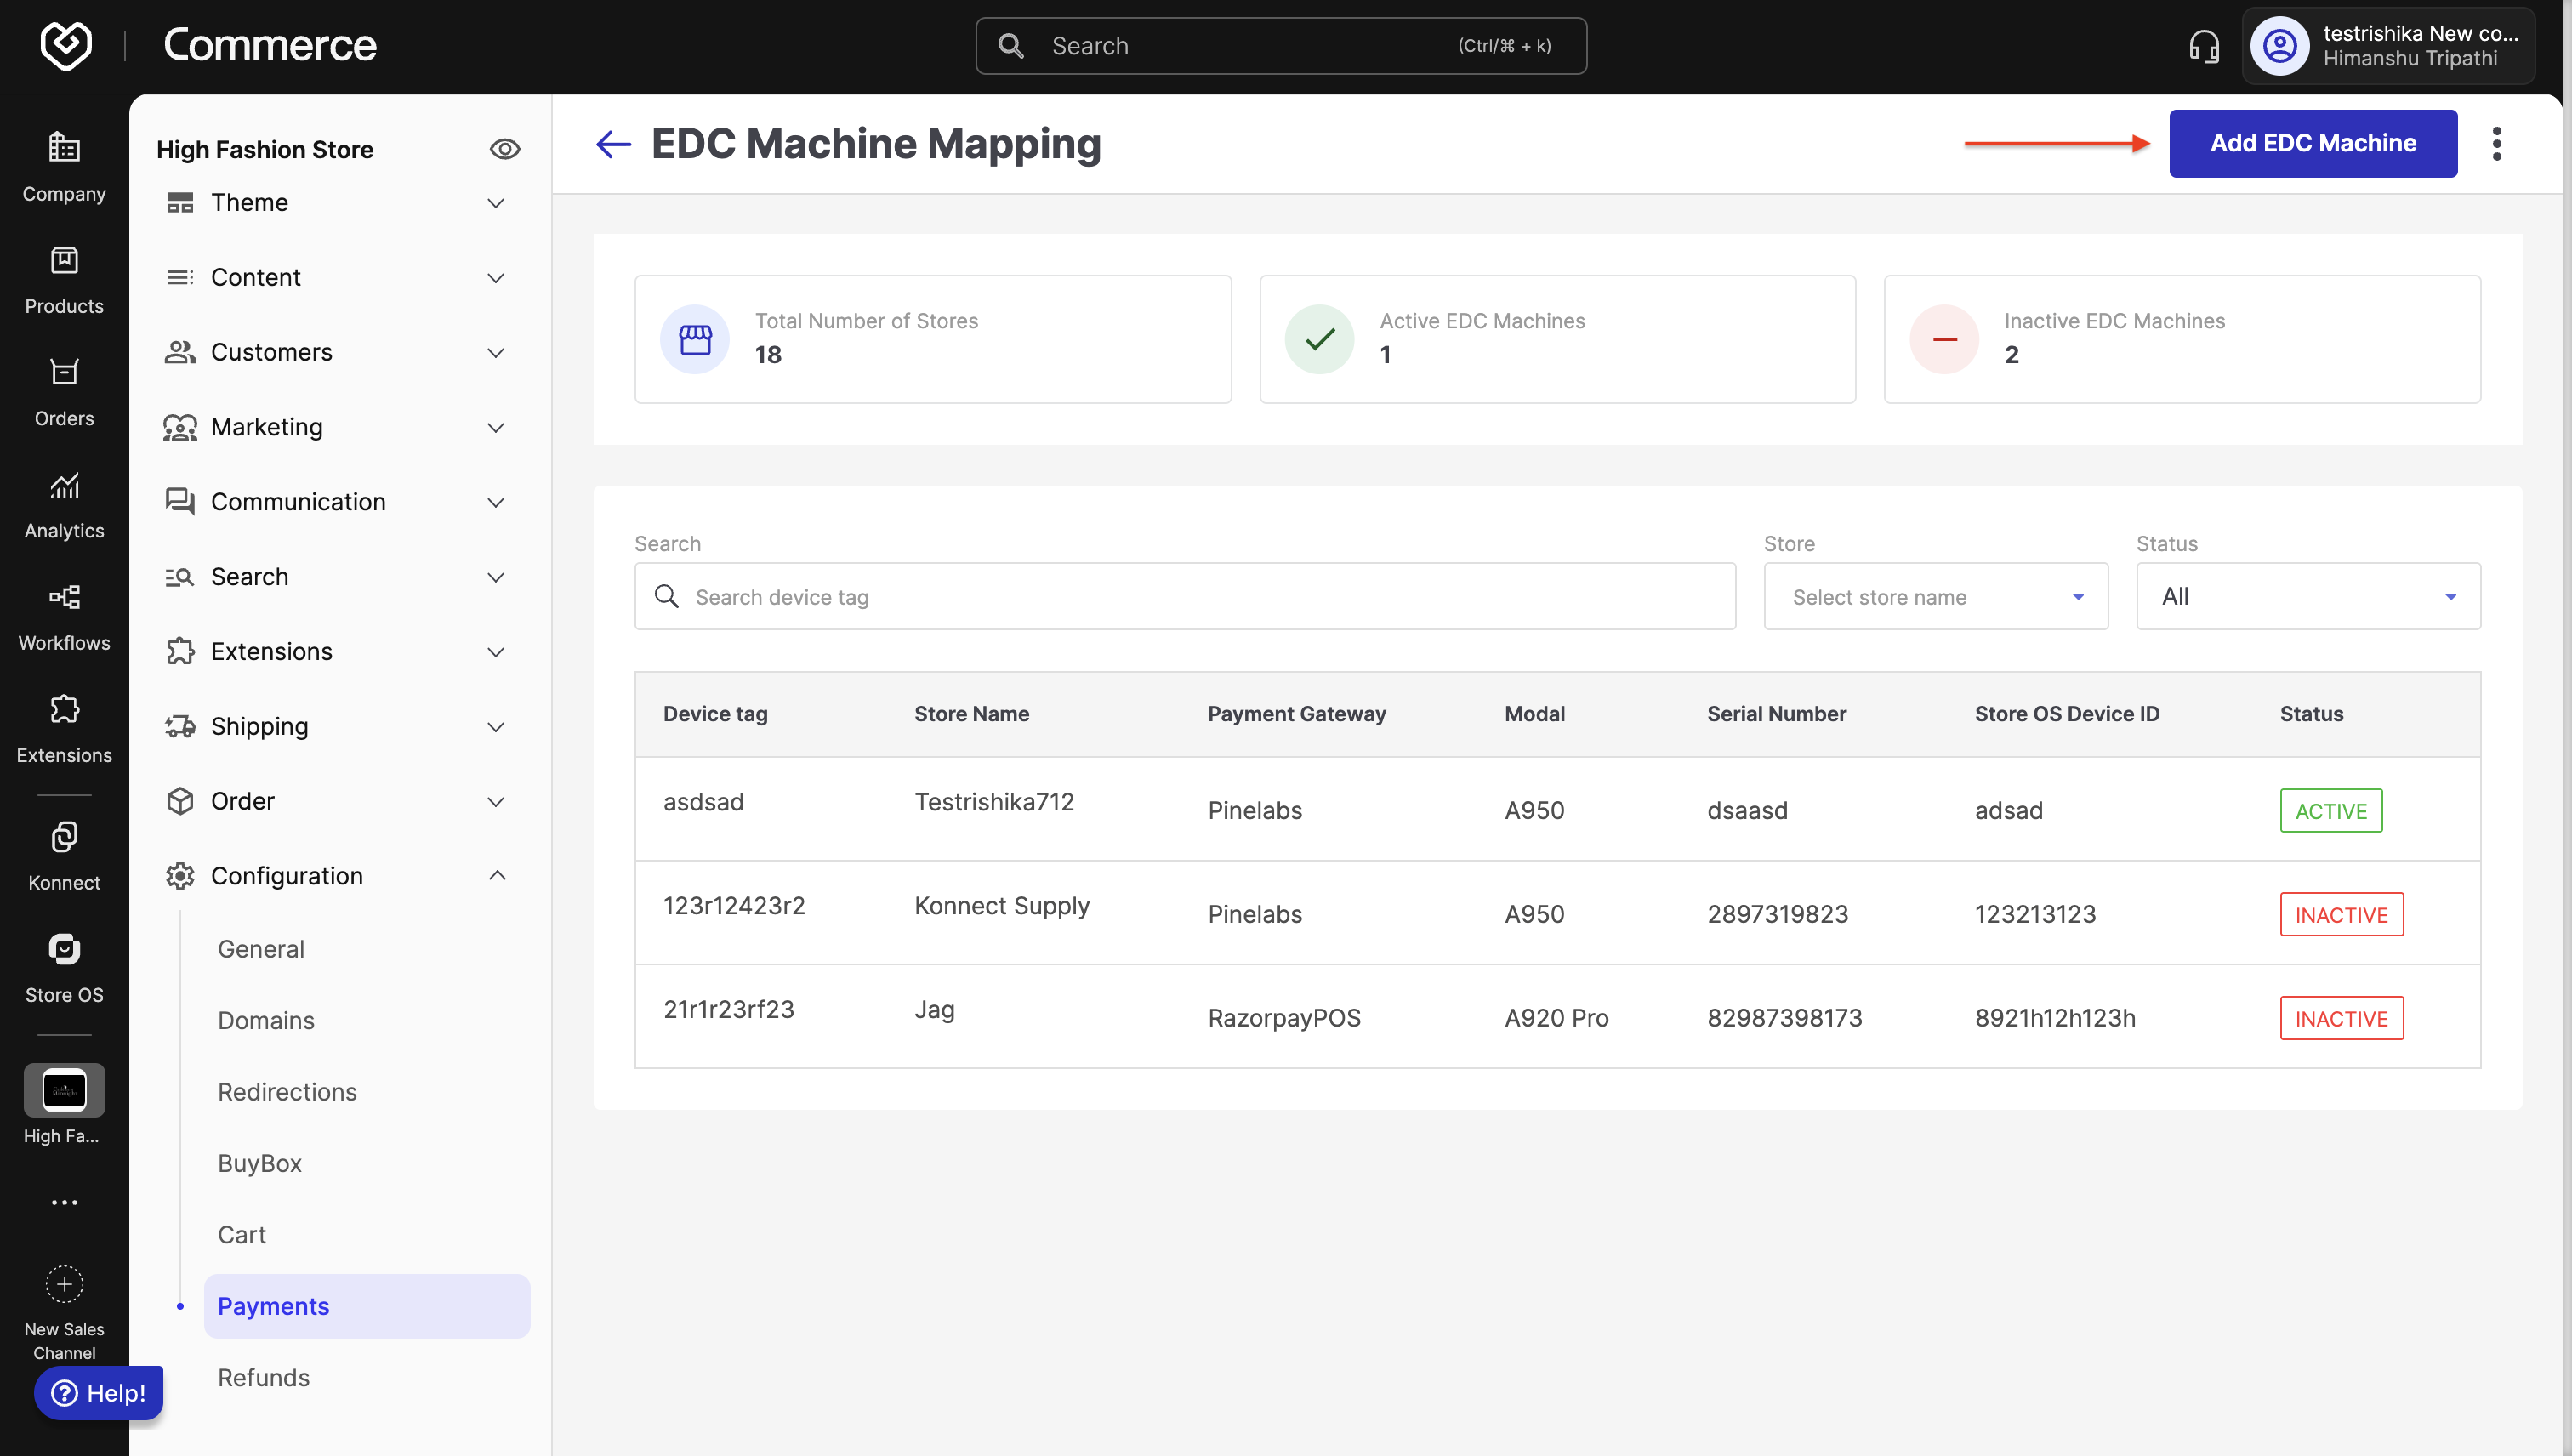Click the Search device tag field
Screen dimensions: 2572x1456
point(1185,597)
